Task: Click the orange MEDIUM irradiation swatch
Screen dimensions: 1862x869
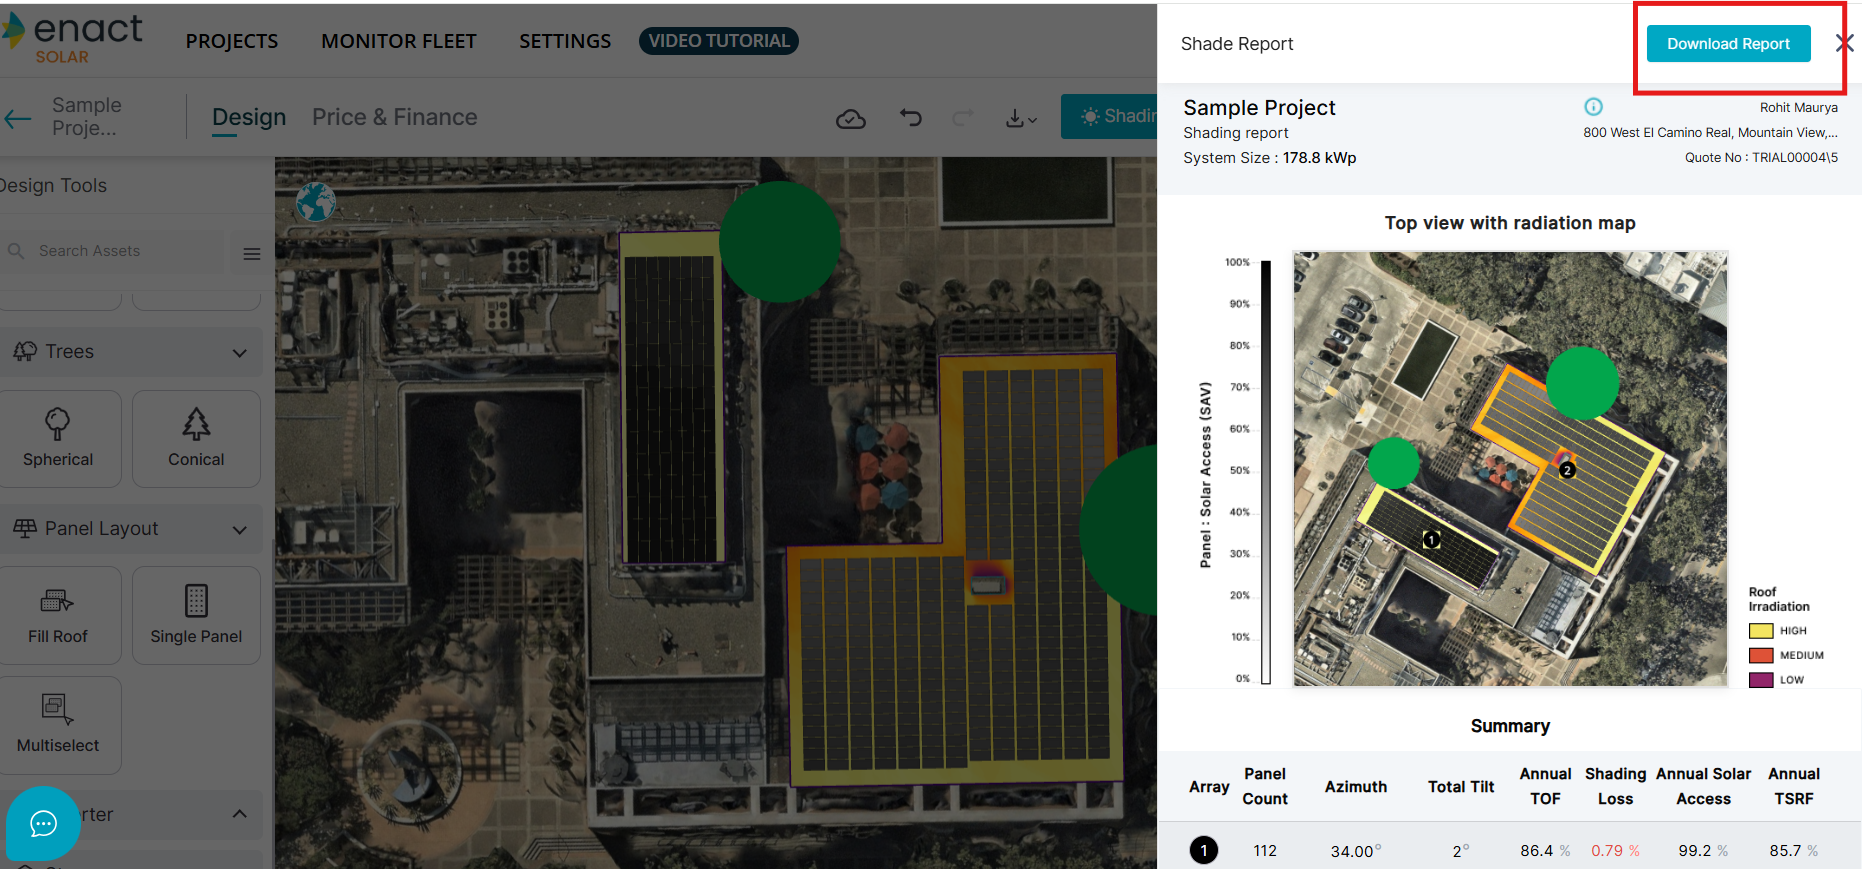Action: (x=1761, y=656)
